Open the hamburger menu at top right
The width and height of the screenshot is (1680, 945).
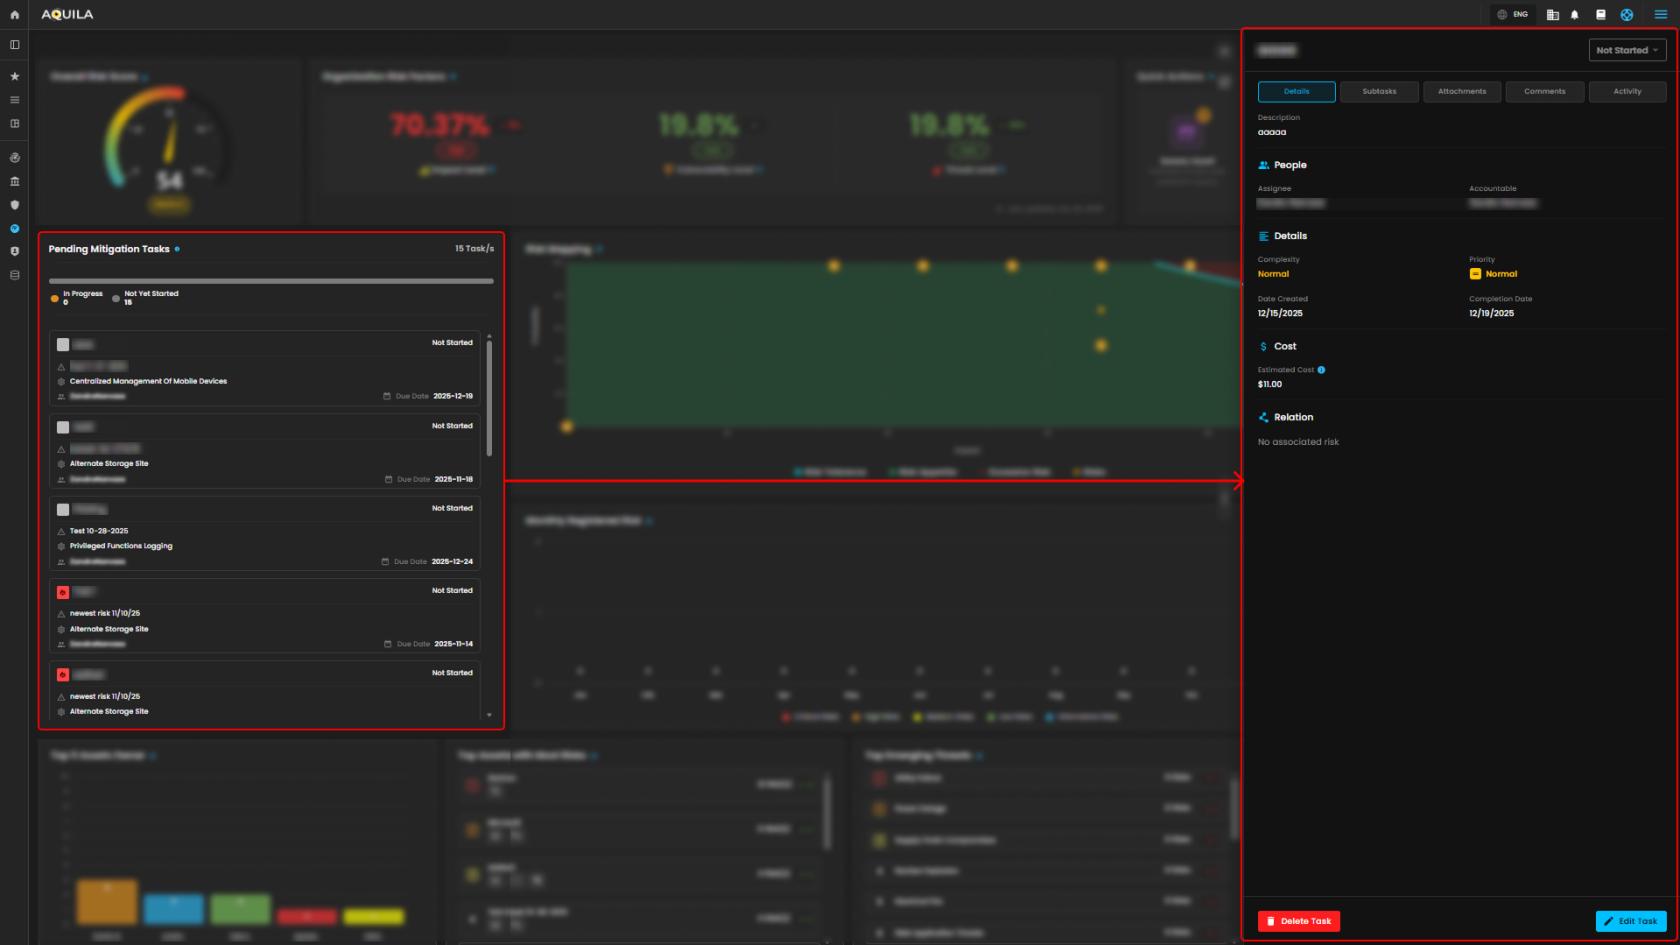(x=1661, y=15)
